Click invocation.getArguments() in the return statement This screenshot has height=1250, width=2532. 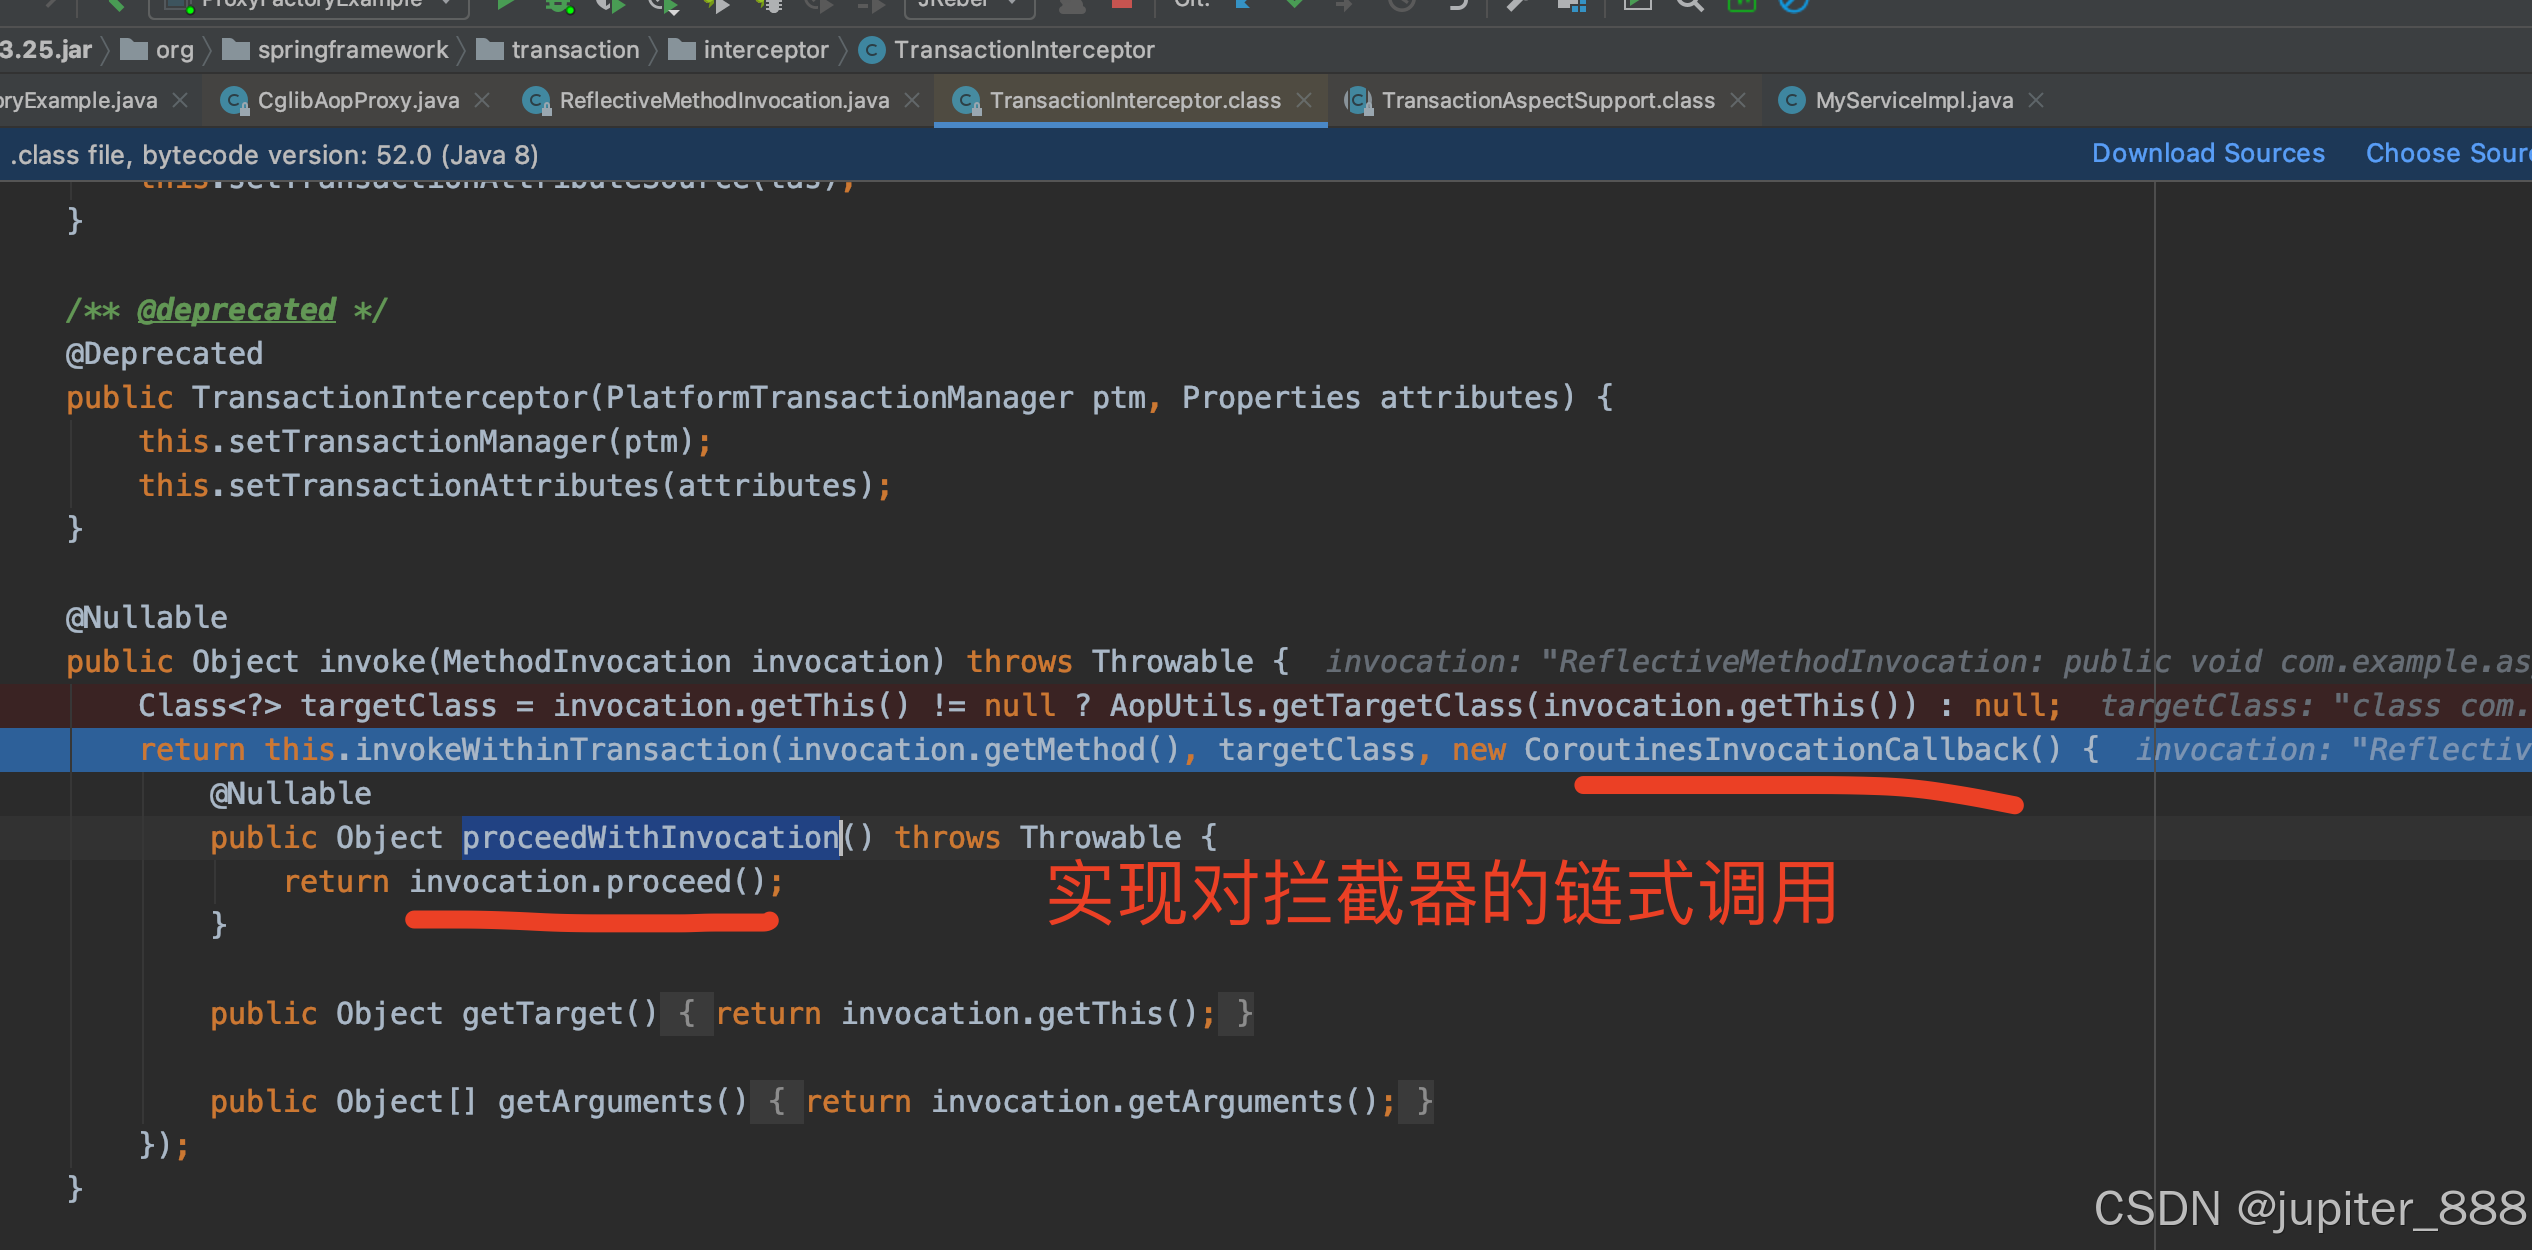[1155, 1102]
